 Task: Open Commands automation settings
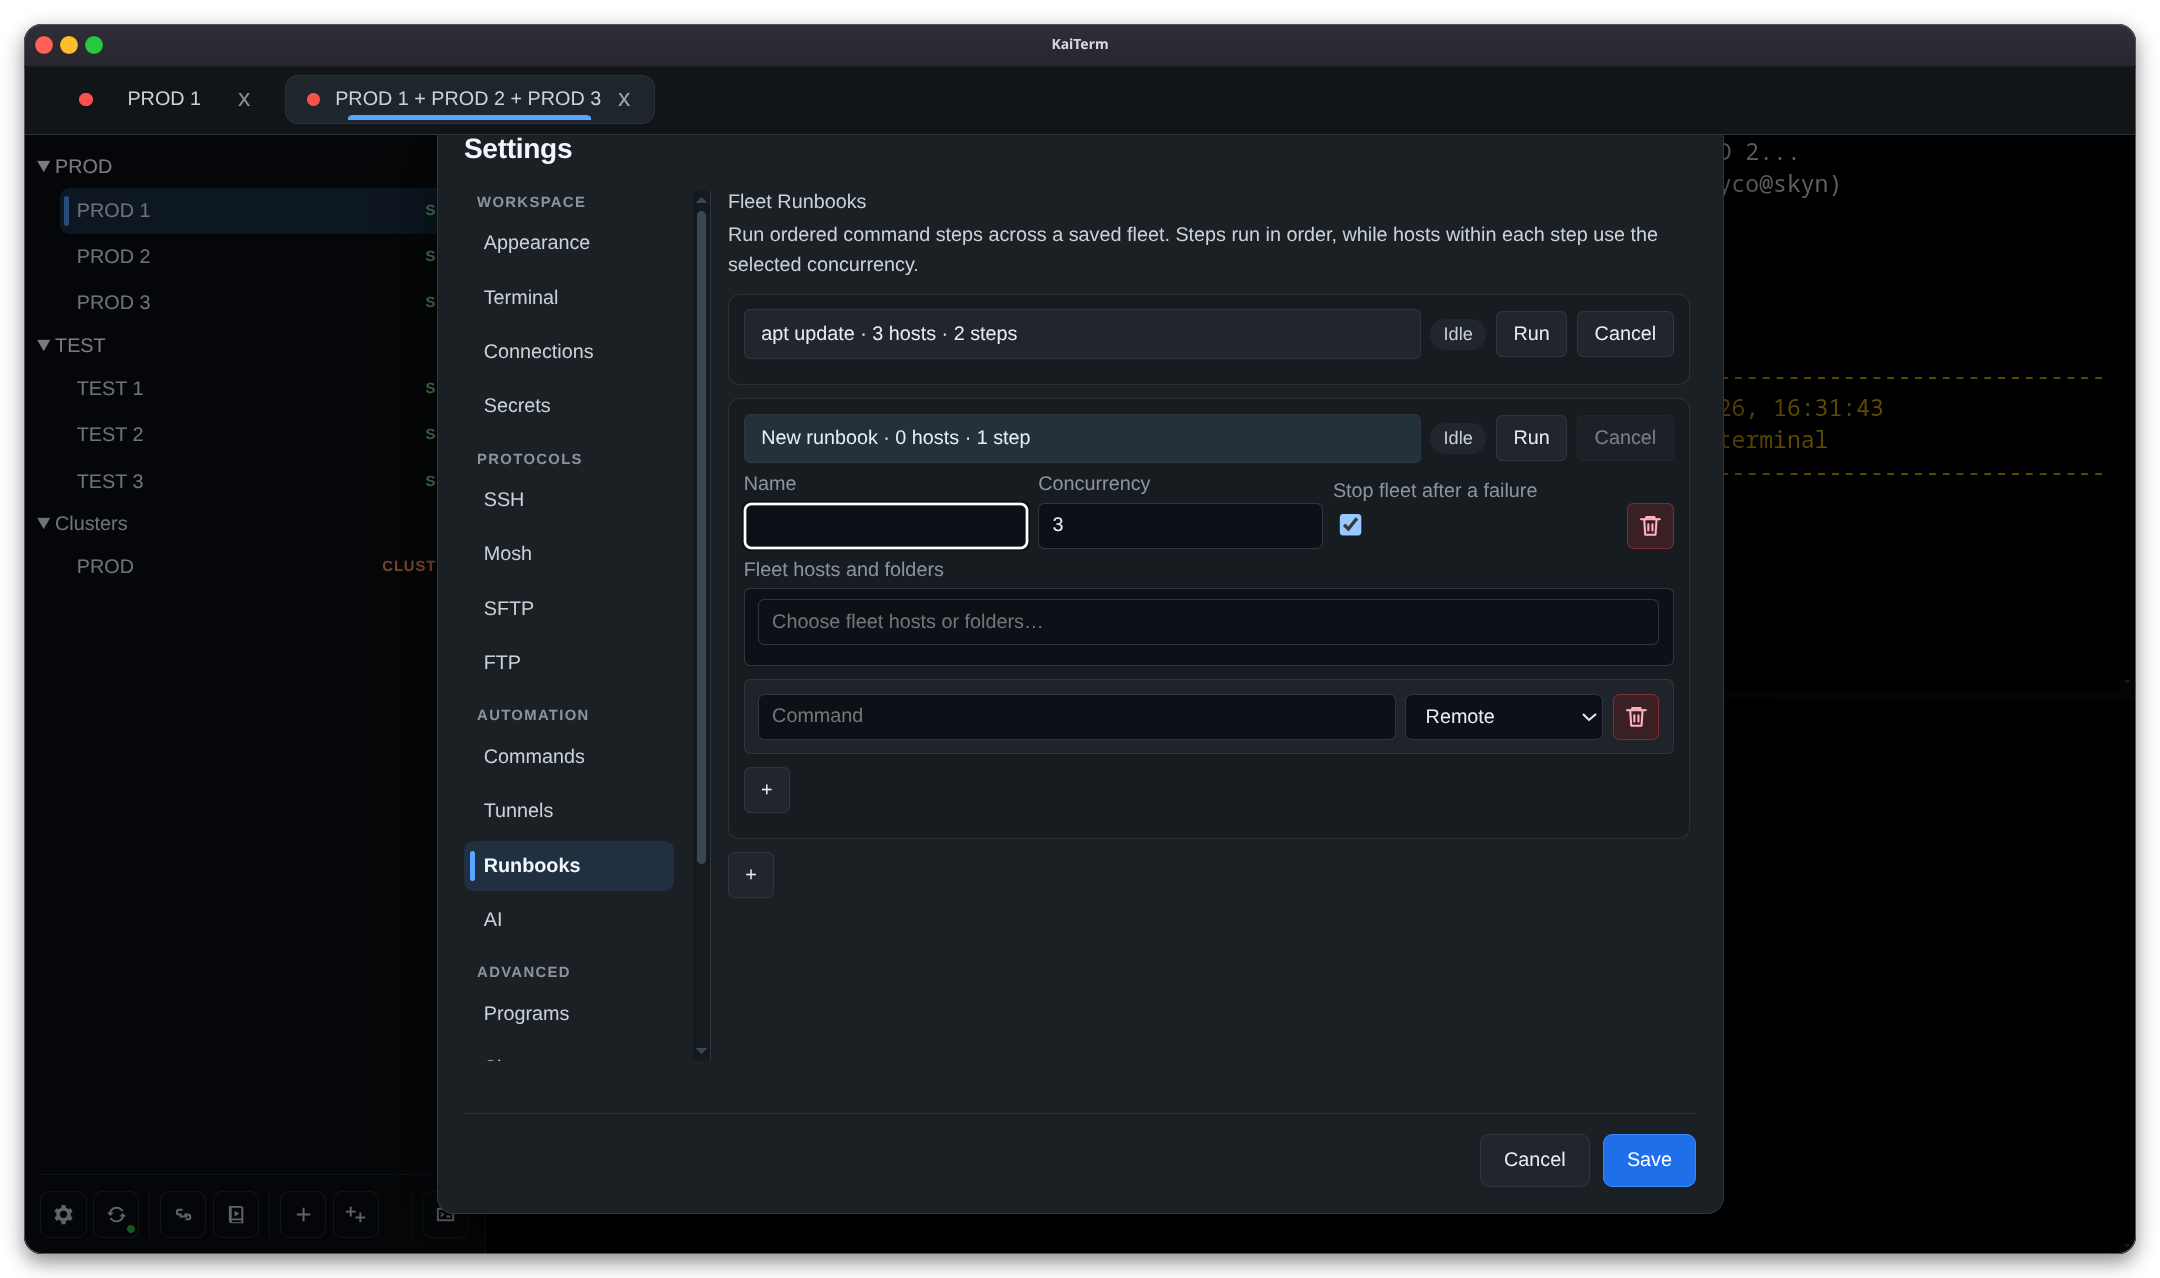point(568,757)
